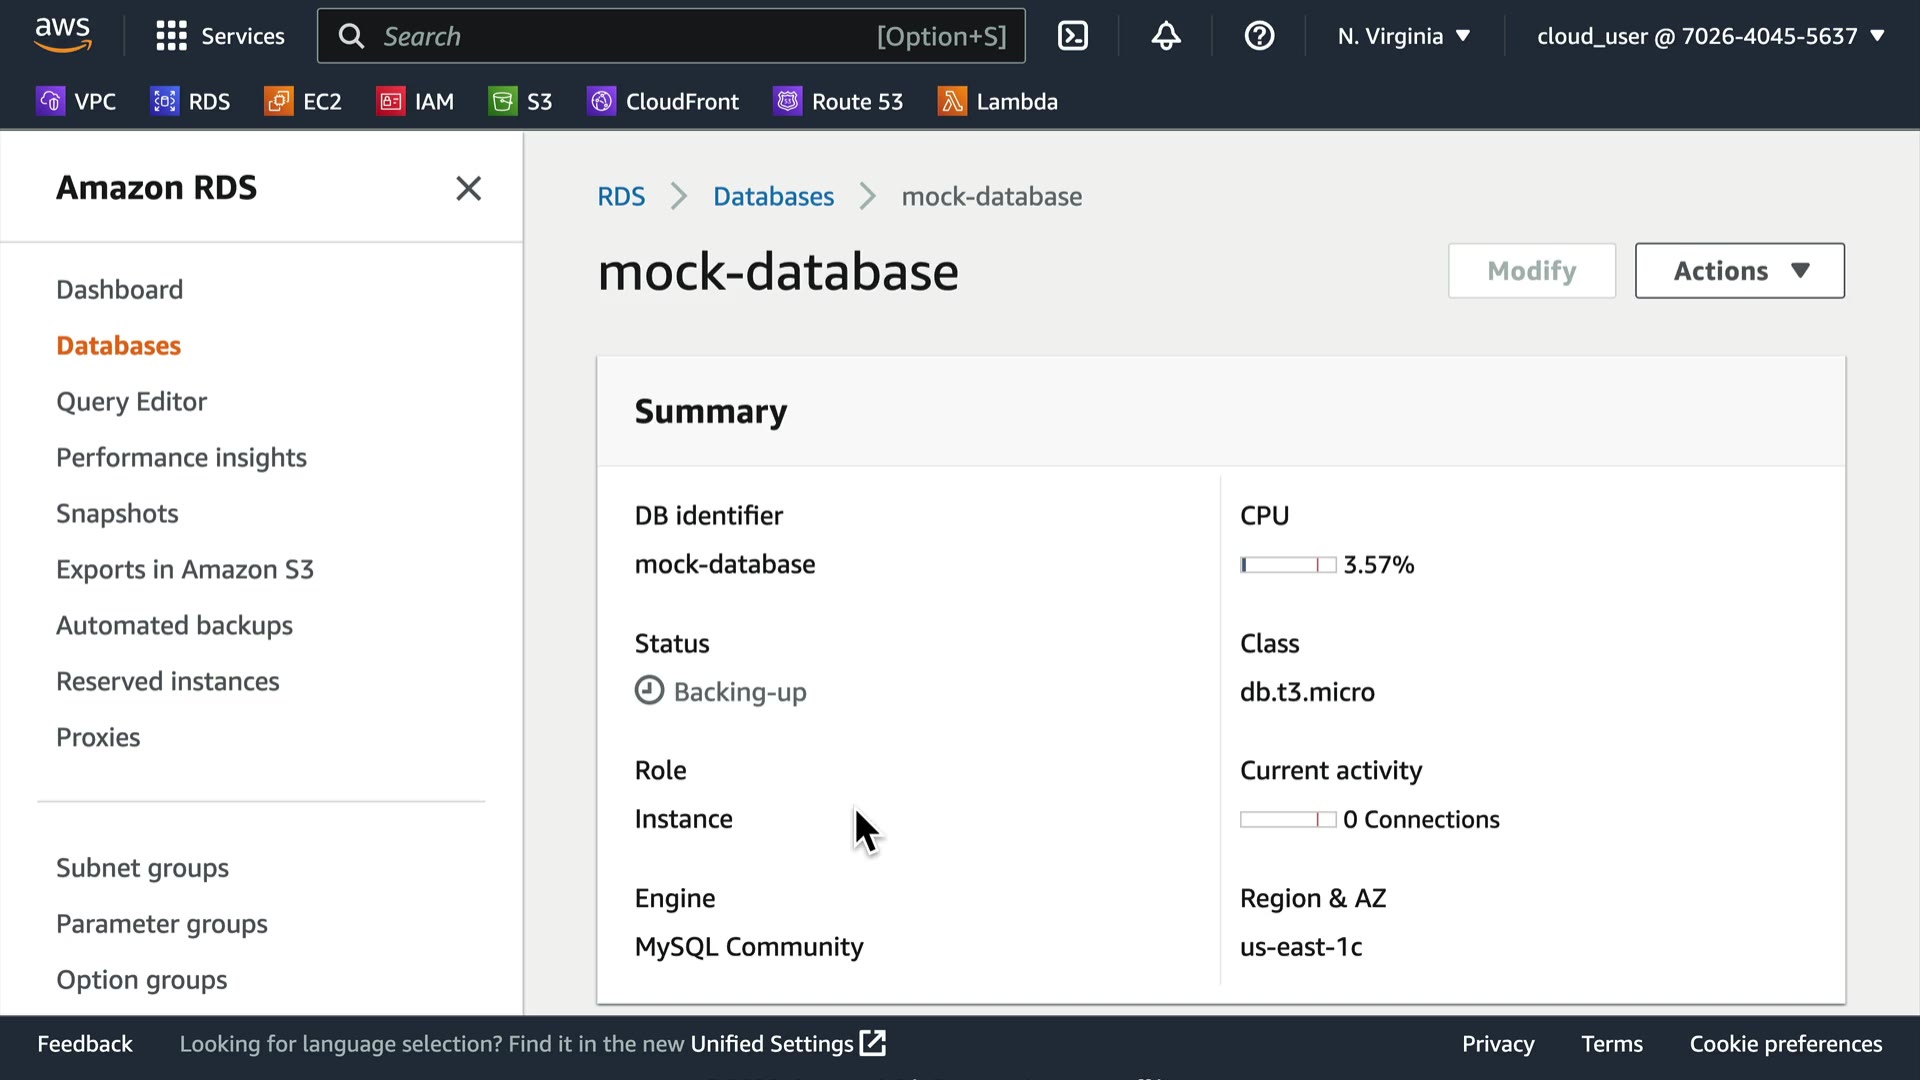The width and height of the screenshot is (1920, 1080).
Task: Open the Route 53 shortcut icon
Action: [788, 101]
